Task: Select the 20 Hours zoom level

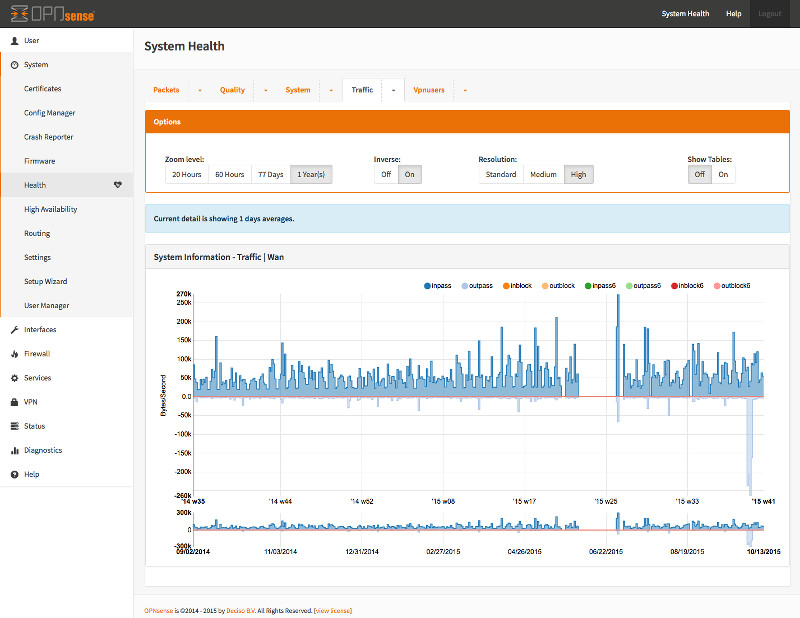Action: pyautogui.click(x=187, y=174)
